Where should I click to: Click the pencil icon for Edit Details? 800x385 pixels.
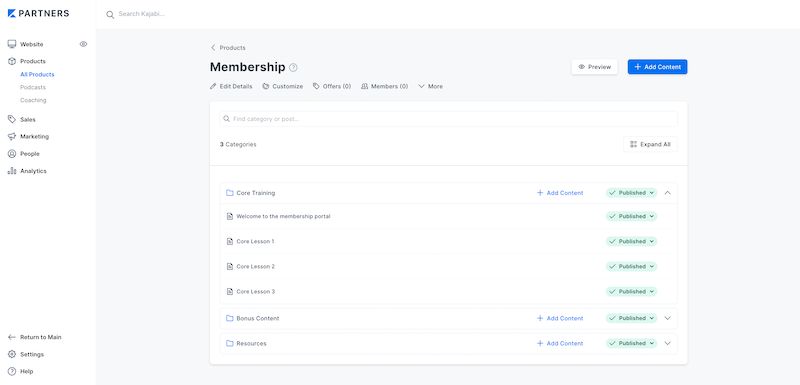point(213,86)
